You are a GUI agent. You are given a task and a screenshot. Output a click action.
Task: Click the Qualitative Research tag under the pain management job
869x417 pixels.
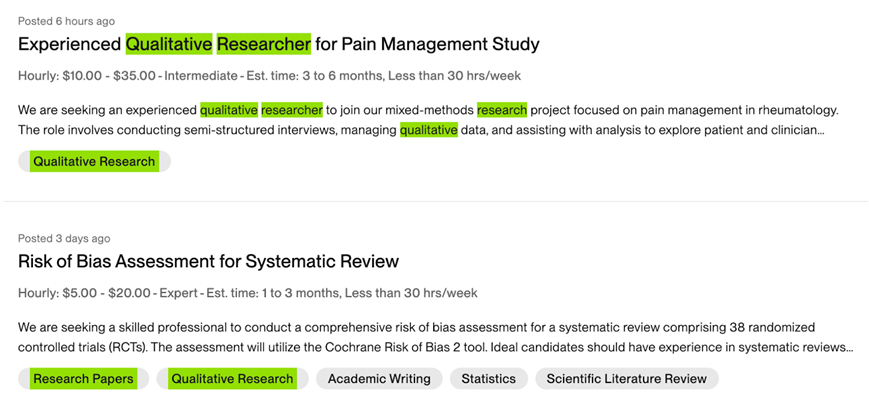[x=94, y=162]
